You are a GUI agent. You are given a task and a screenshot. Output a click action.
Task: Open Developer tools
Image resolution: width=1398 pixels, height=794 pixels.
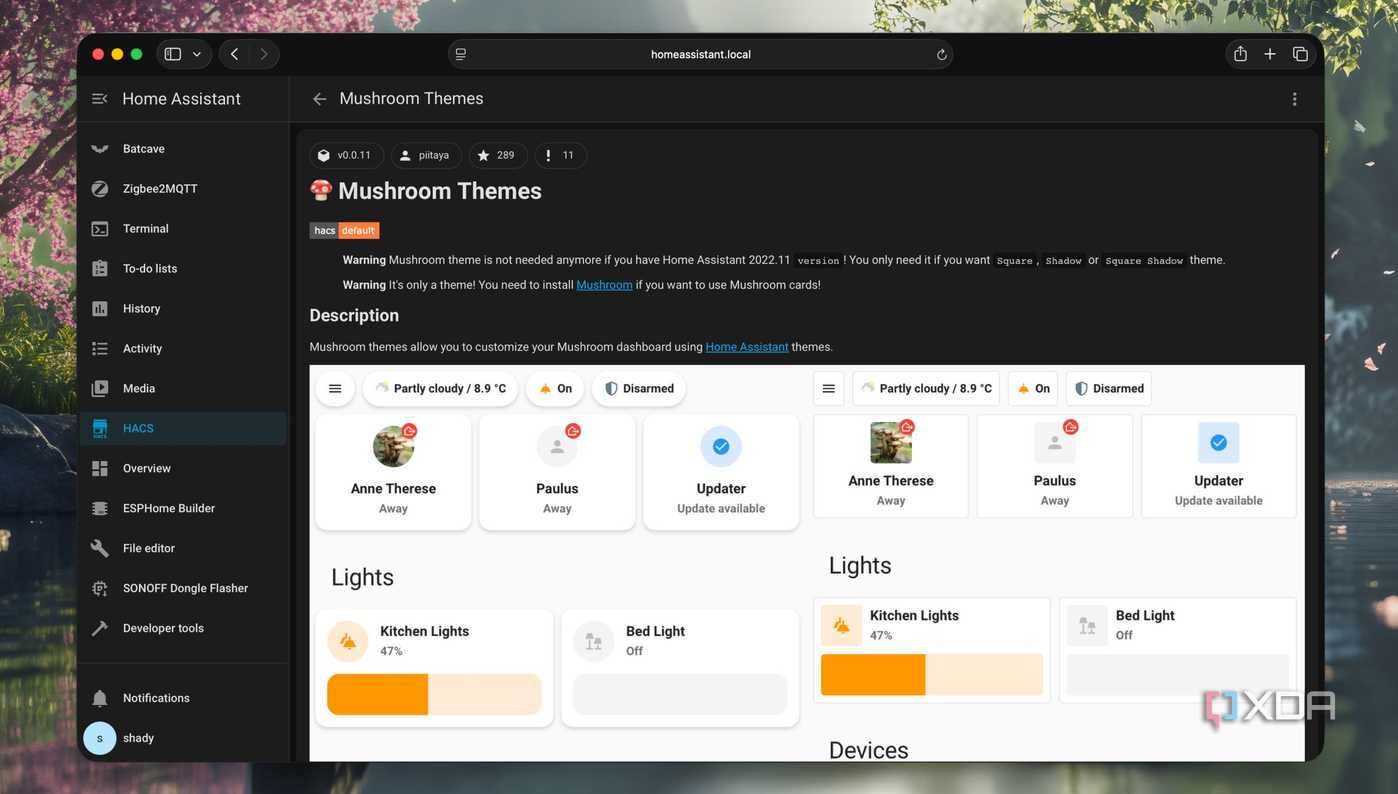tap(183, 629)
